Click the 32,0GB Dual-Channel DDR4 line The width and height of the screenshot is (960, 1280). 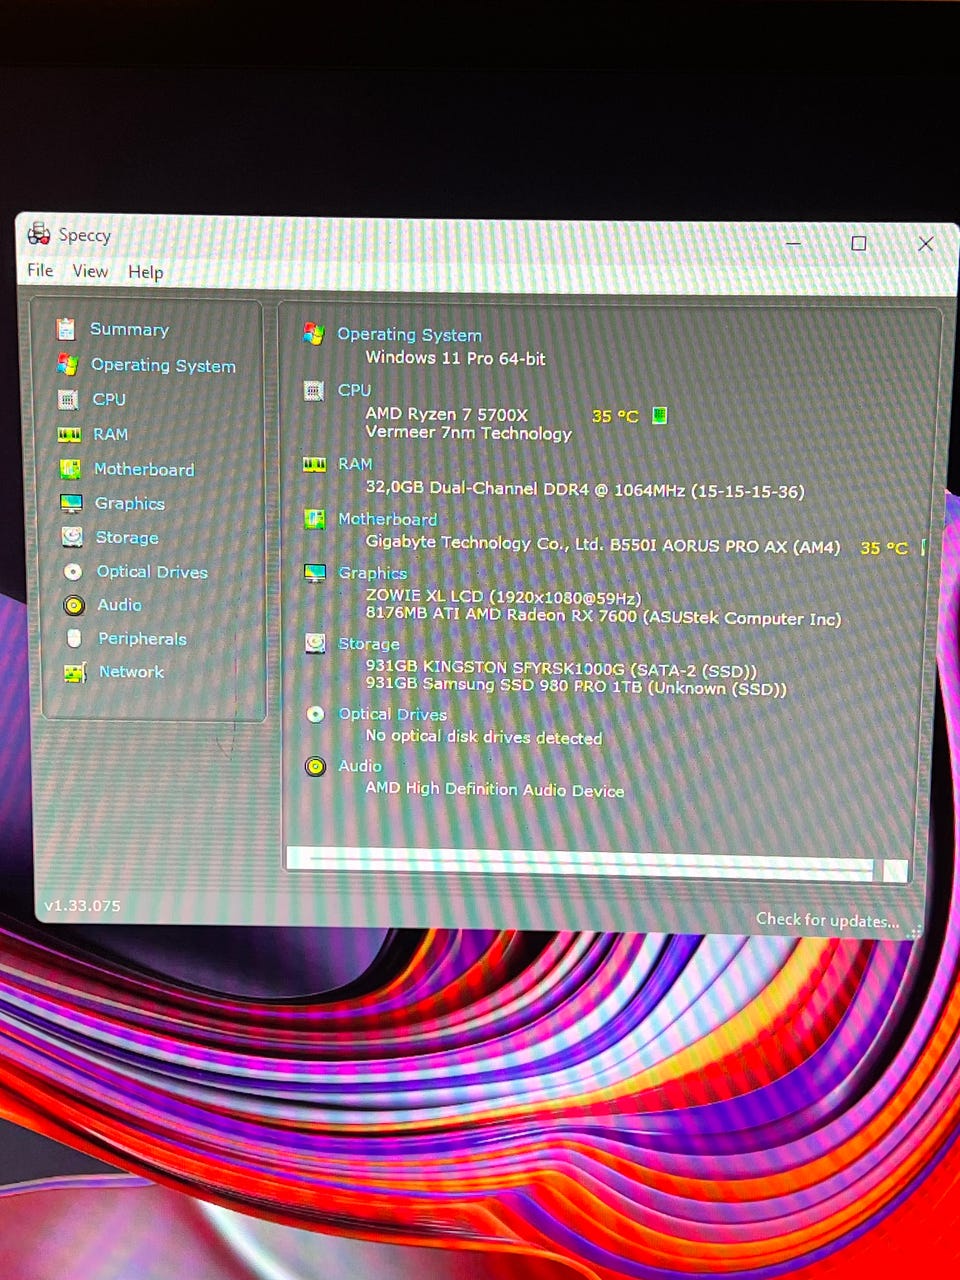(584, 490)
